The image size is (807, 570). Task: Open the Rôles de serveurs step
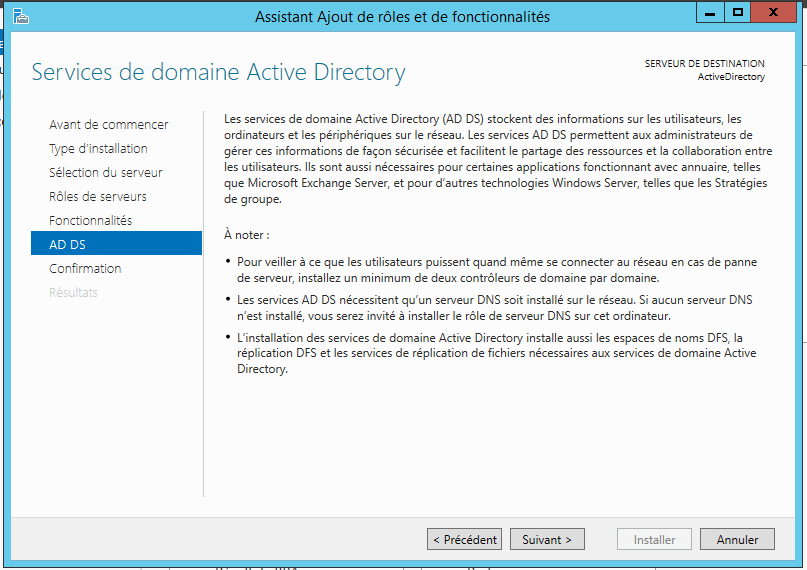click(98, 197)
